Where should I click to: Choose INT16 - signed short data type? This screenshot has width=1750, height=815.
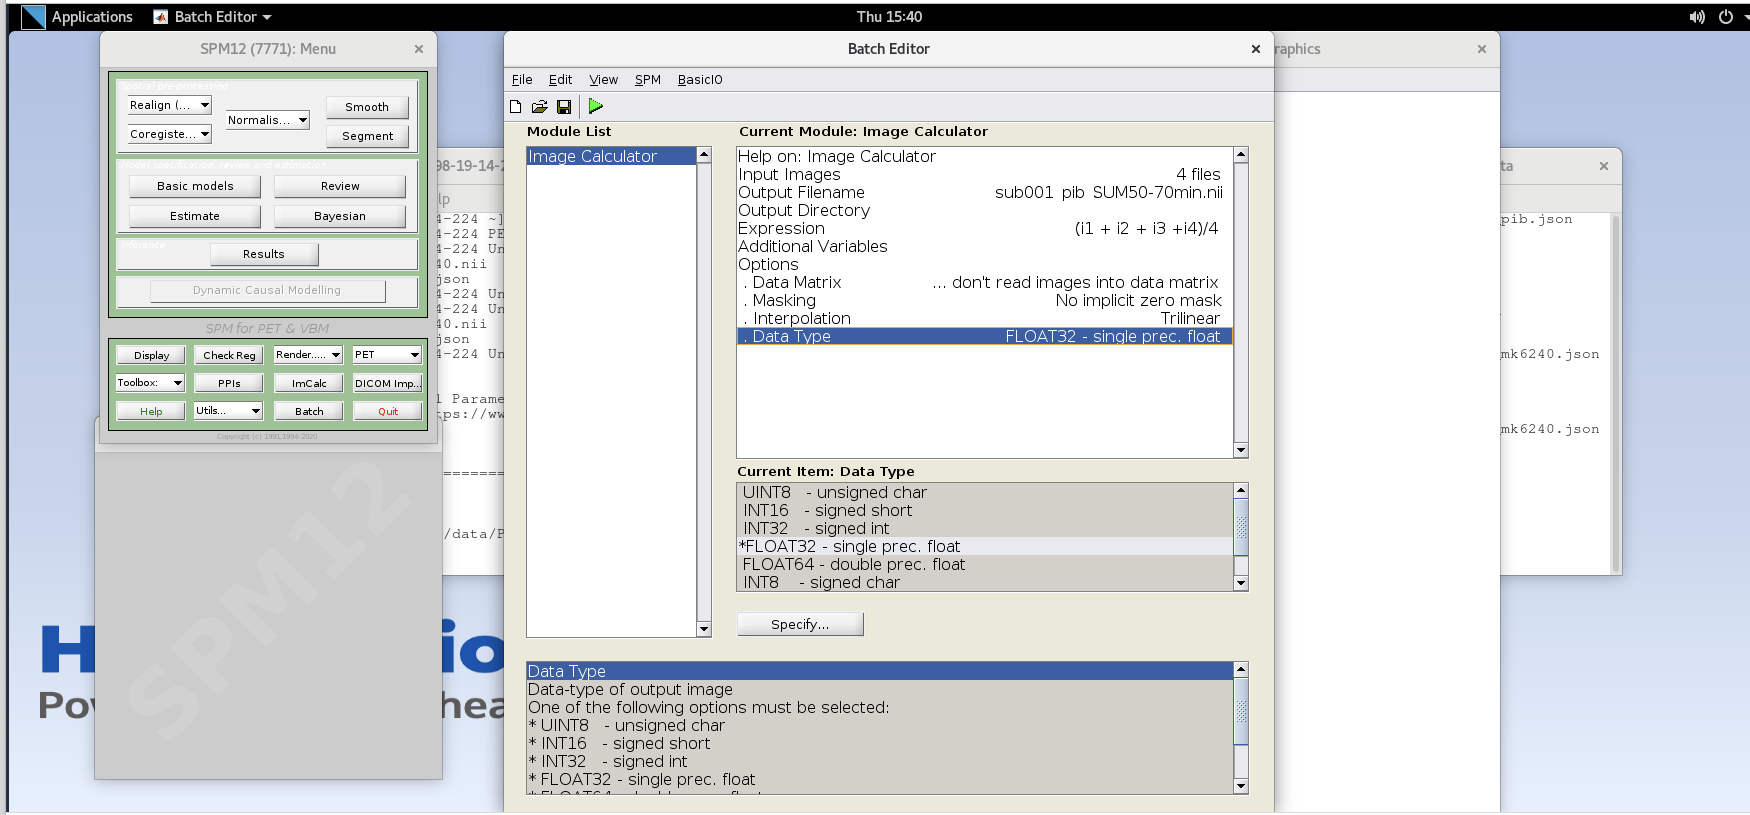click(985, 510)
